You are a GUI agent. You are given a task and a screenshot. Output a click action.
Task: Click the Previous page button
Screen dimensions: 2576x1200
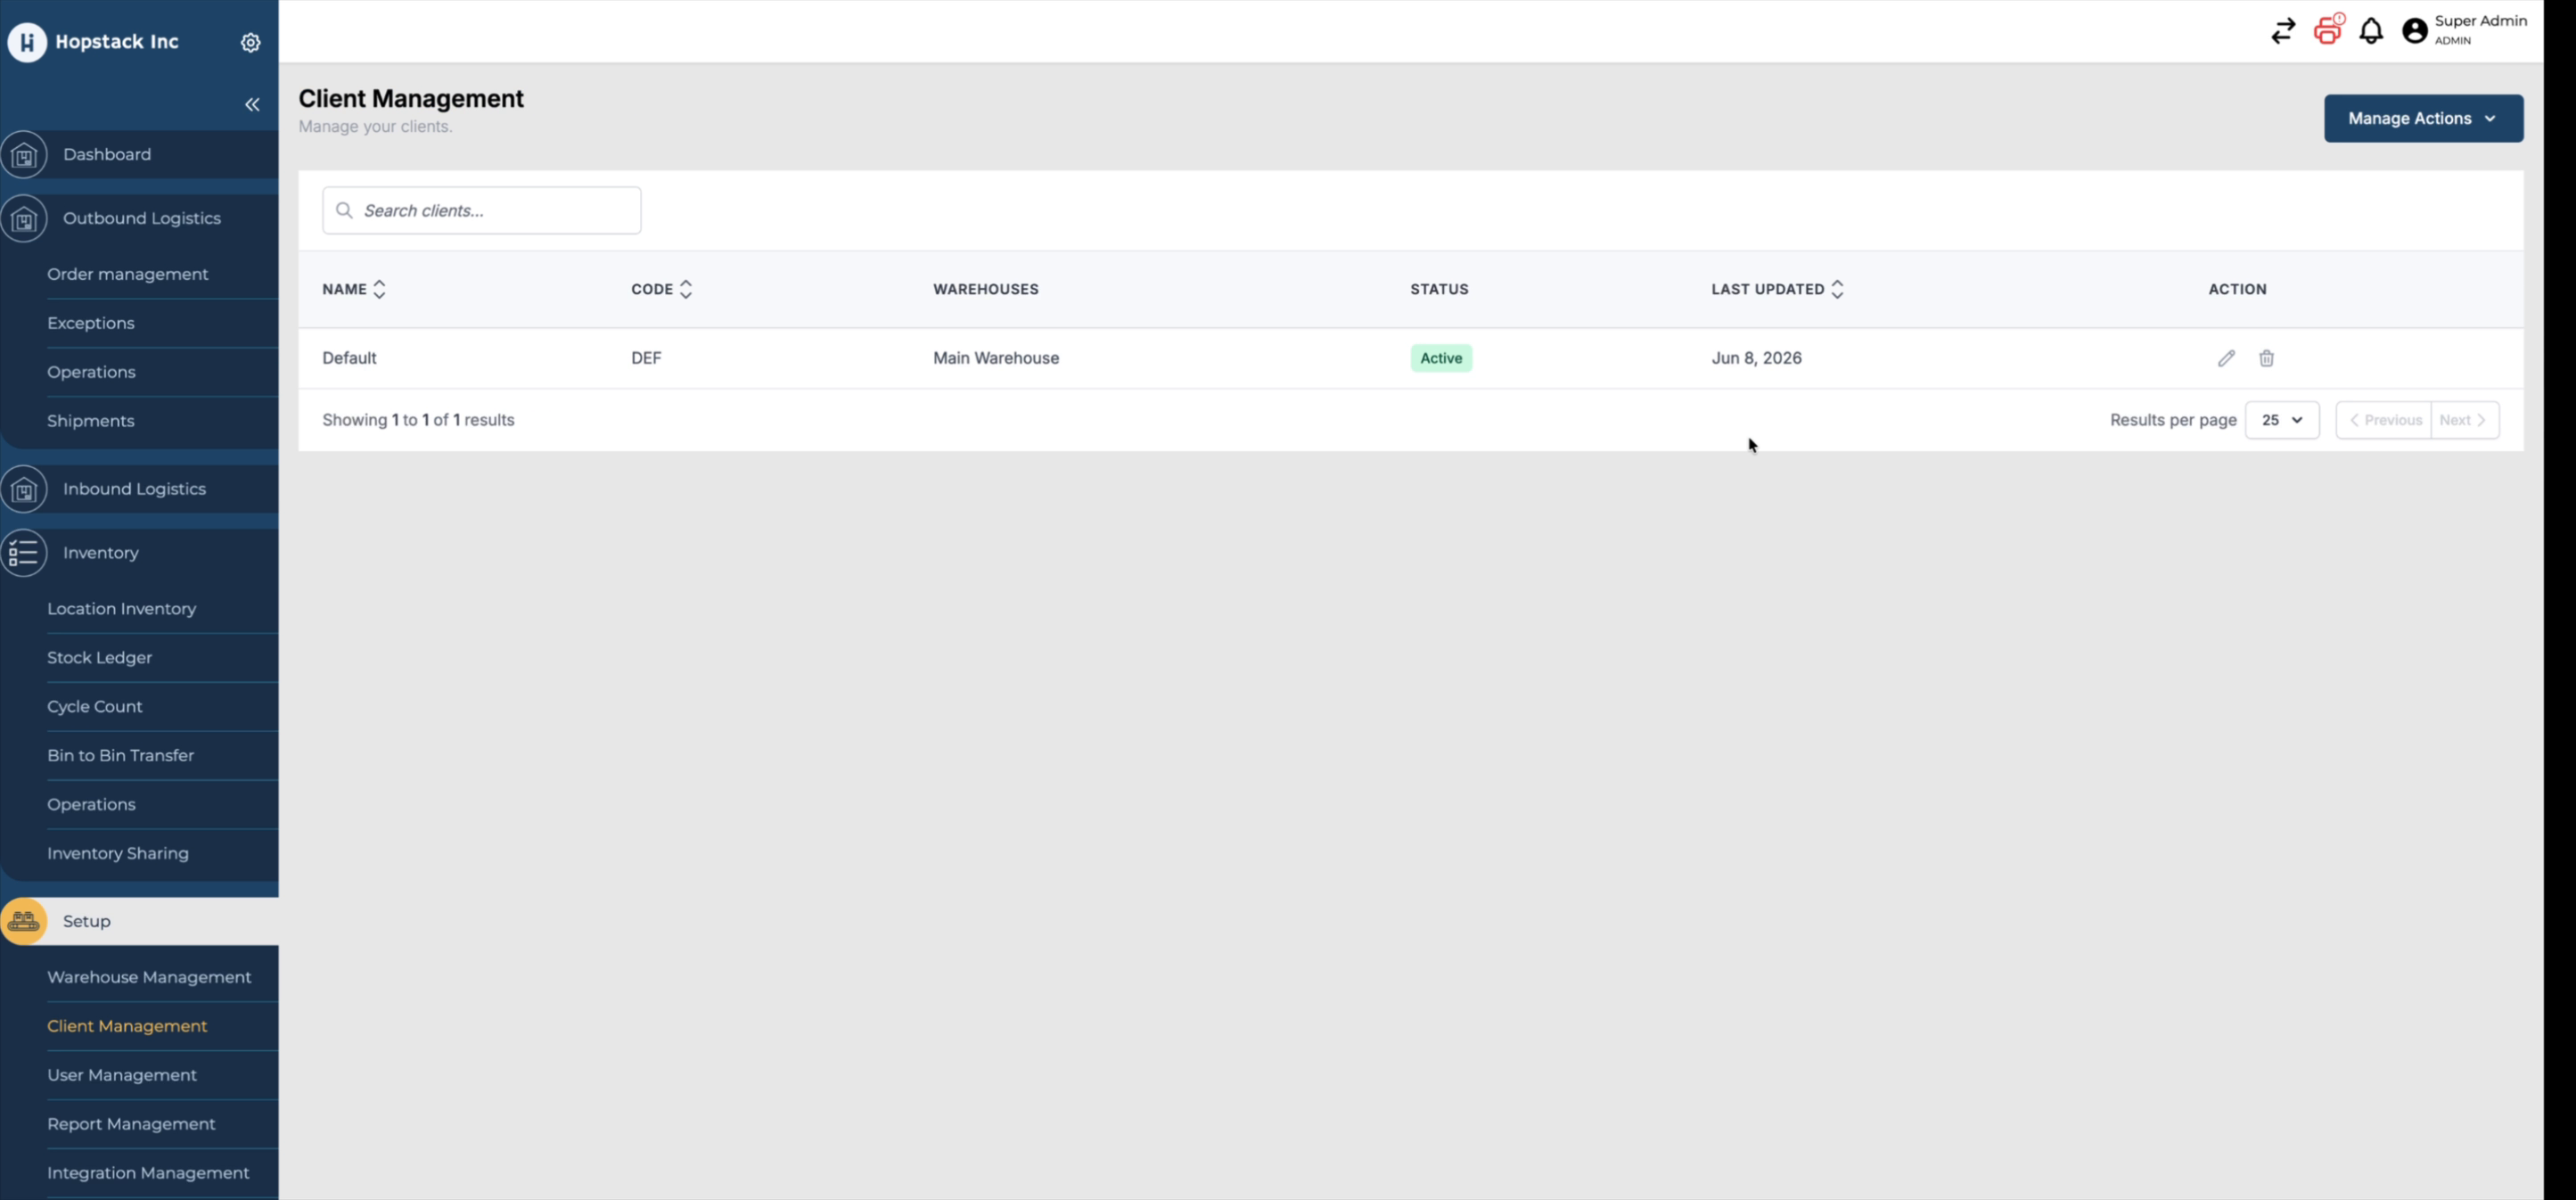tap(2384, 420)
